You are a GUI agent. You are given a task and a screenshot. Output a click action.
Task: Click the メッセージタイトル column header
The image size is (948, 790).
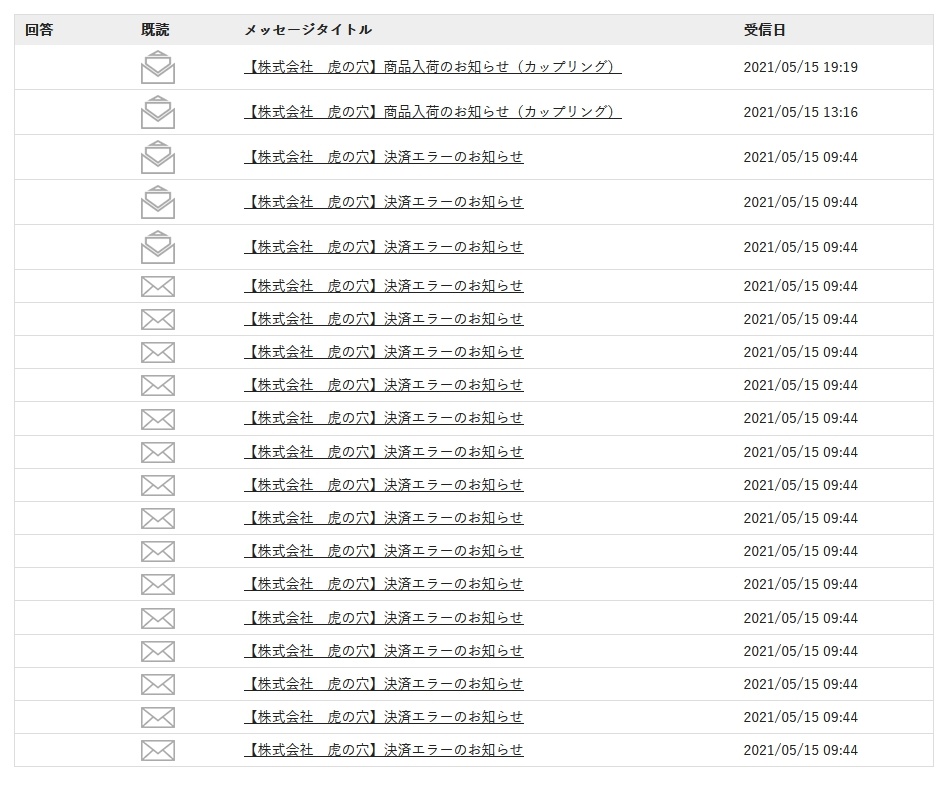click(308, 30)
